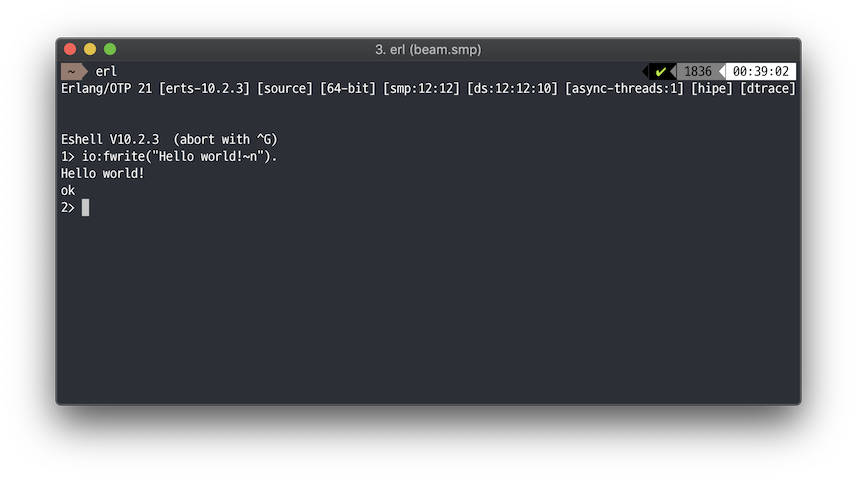857x479 pixels.
Task: Click the 'Eshell V10.2.3' line
Action: 110,139
